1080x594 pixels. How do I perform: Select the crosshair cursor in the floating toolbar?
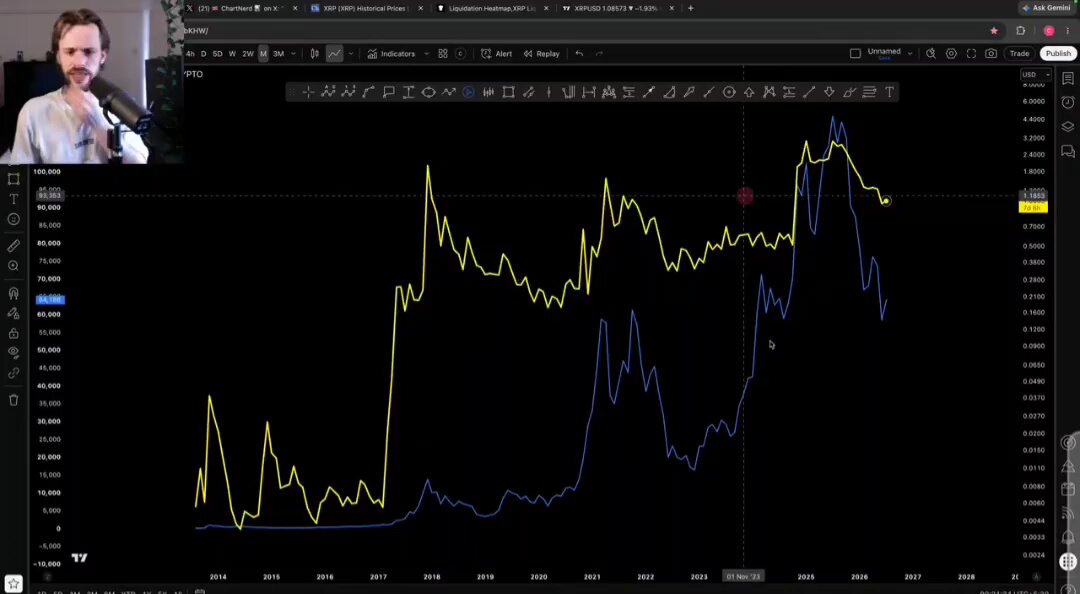pyautogui.click(x=308, y=92)
